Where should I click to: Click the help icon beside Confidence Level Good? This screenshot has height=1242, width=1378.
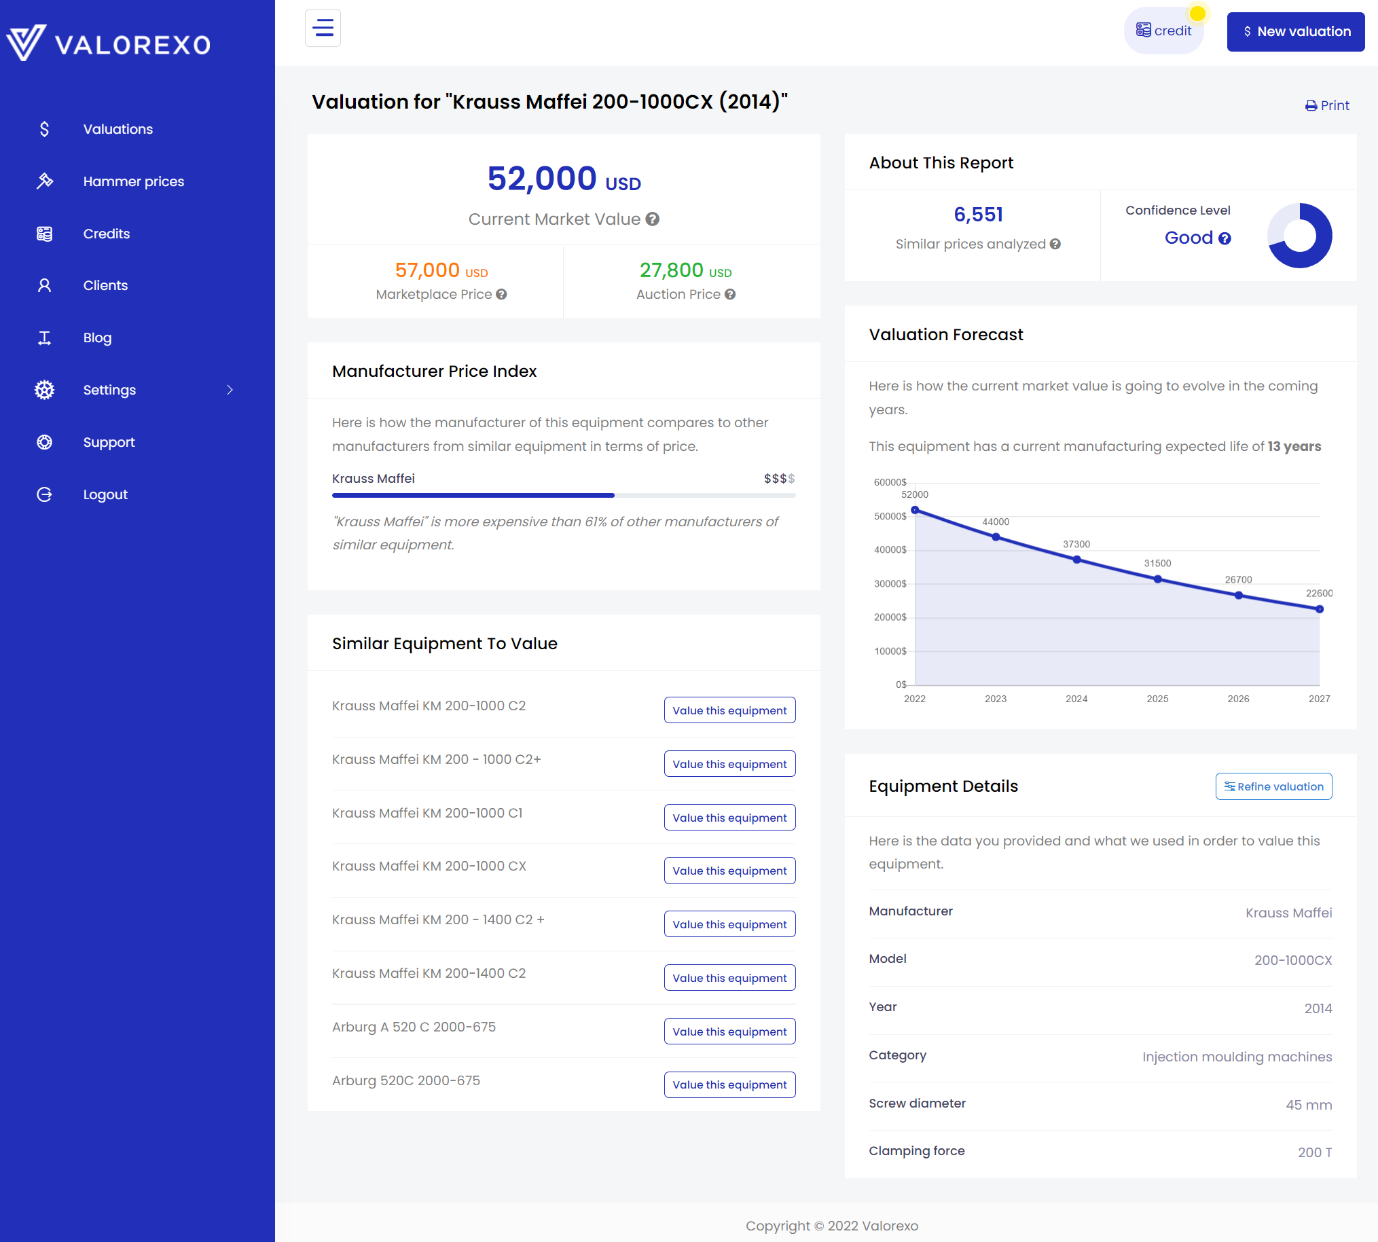(1225, 238)
